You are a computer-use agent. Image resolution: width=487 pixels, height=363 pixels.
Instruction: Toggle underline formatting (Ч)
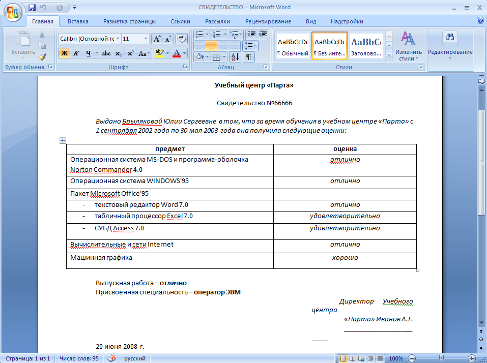point(88,54)
